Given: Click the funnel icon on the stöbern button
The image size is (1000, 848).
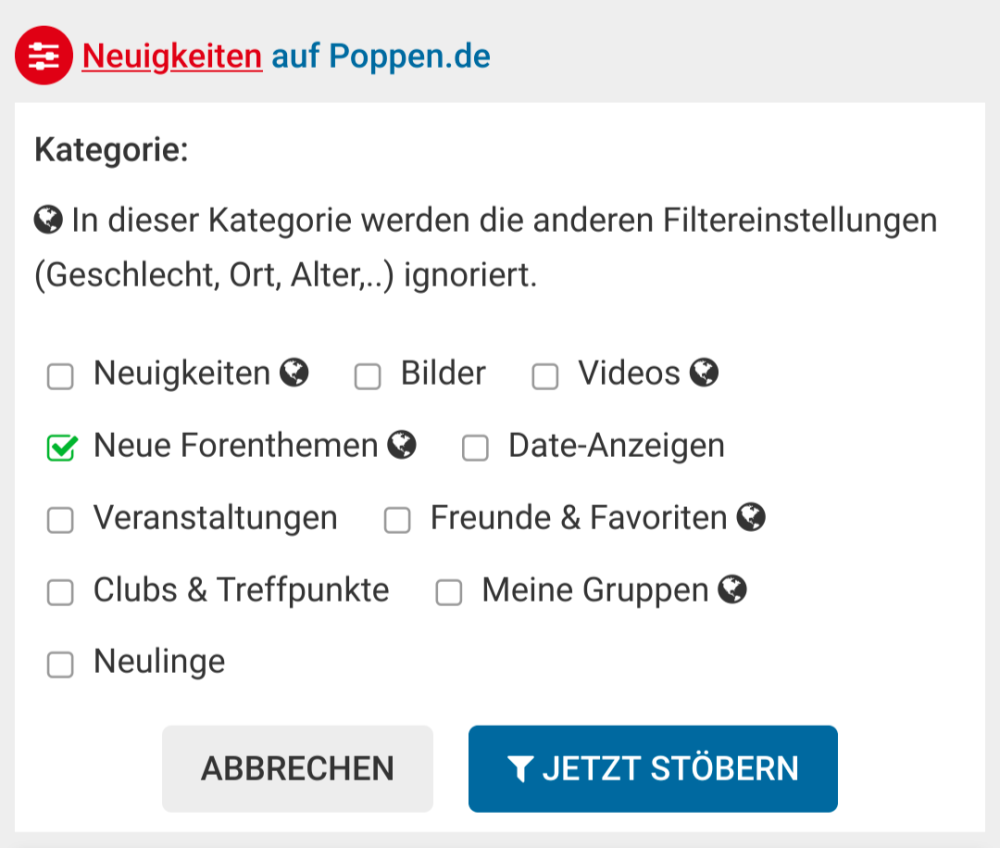Looking at the screenshot, I should click(x=523, y=769).
